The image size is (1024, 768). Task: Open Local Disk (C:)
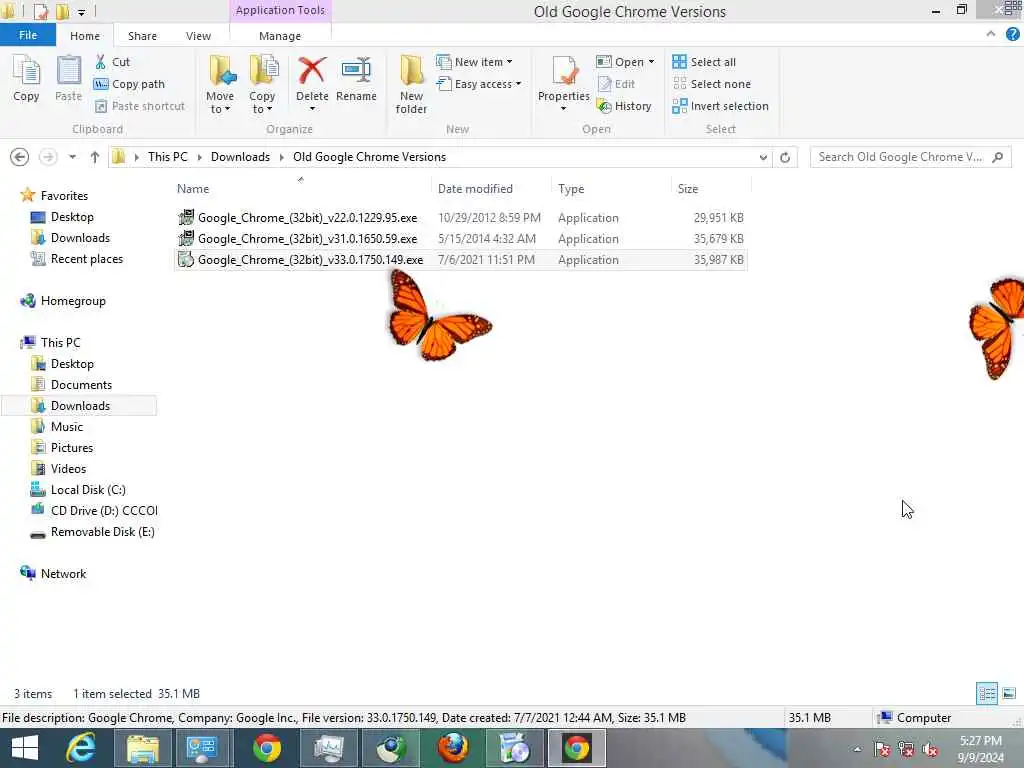[x=78, y=490]
